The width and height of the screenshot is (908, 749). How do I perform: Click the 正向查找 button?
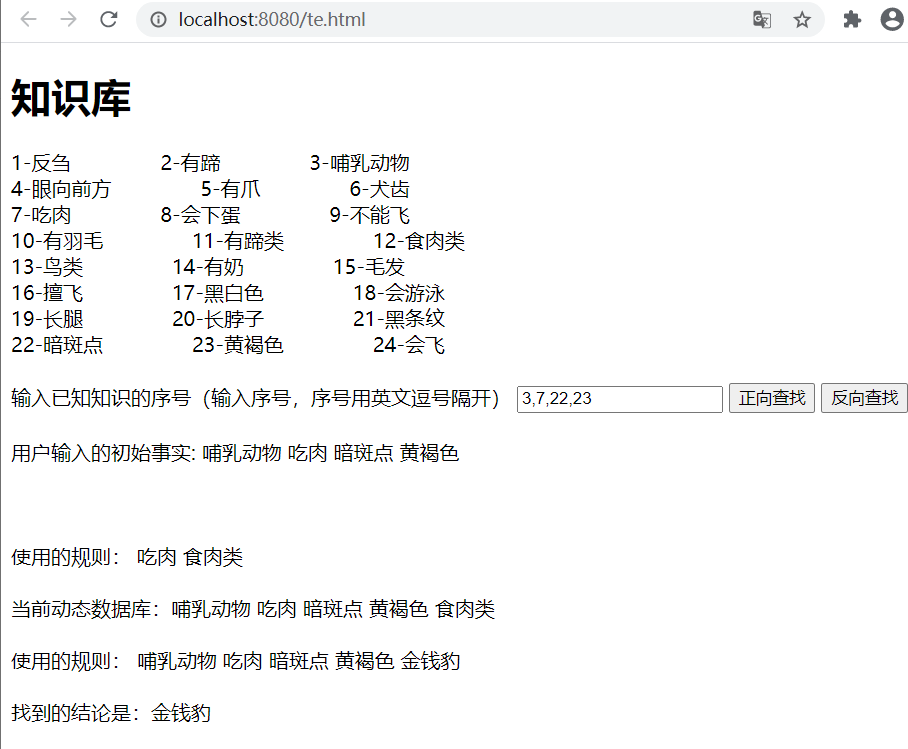tap(772, 398)
